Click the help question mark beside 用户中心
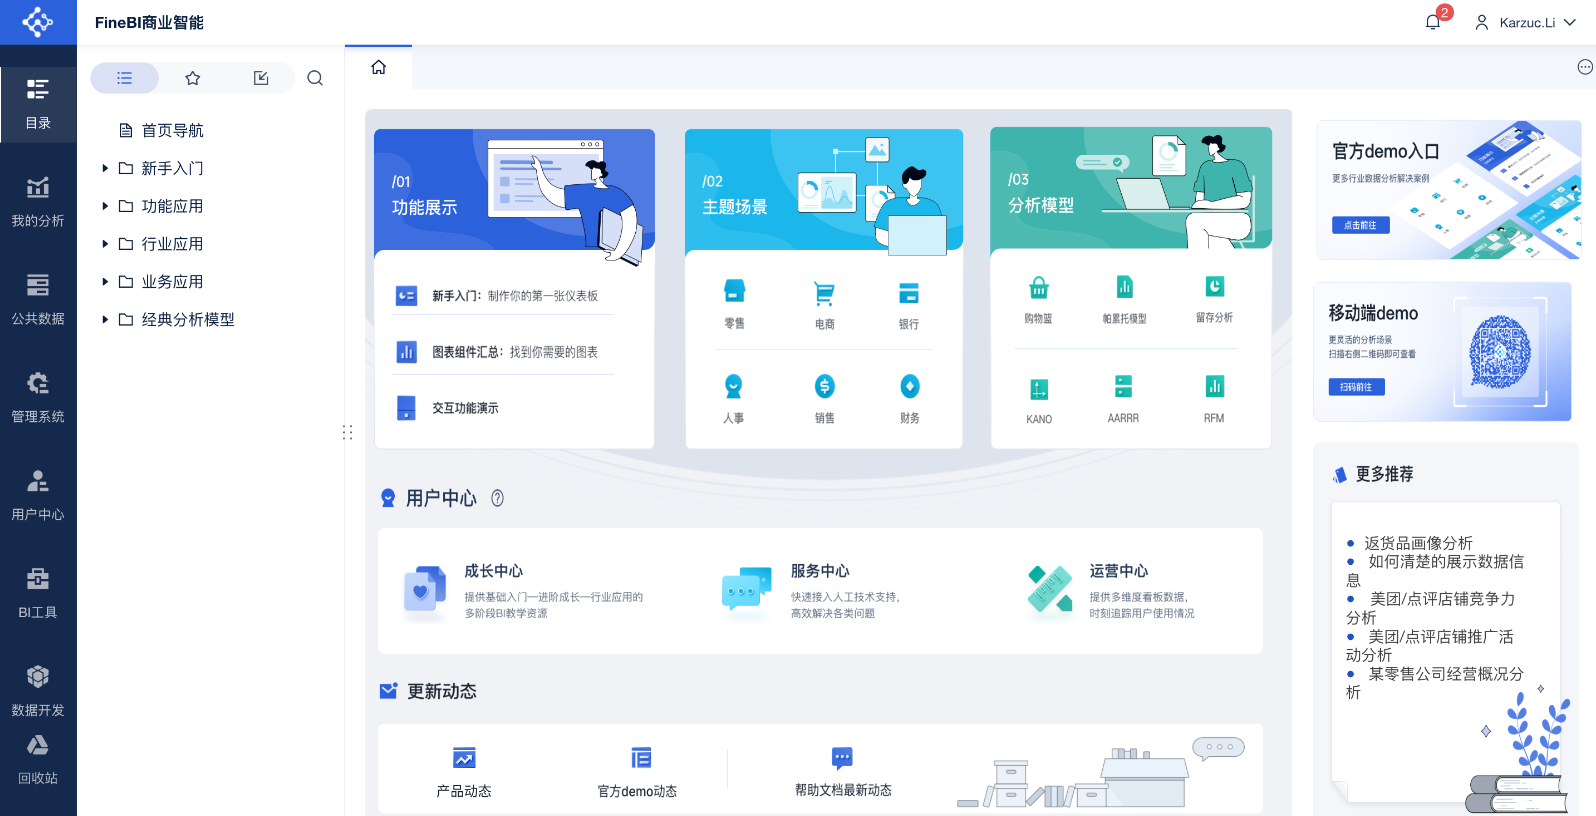 pos(497,498)
